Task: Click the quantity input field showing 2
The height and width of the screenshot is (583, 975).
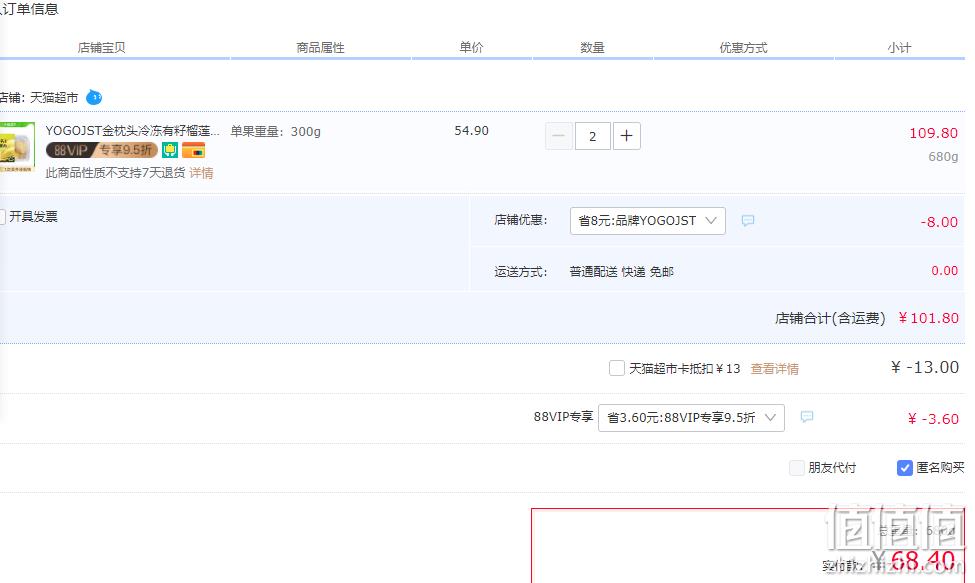Action: coord(593,136)
